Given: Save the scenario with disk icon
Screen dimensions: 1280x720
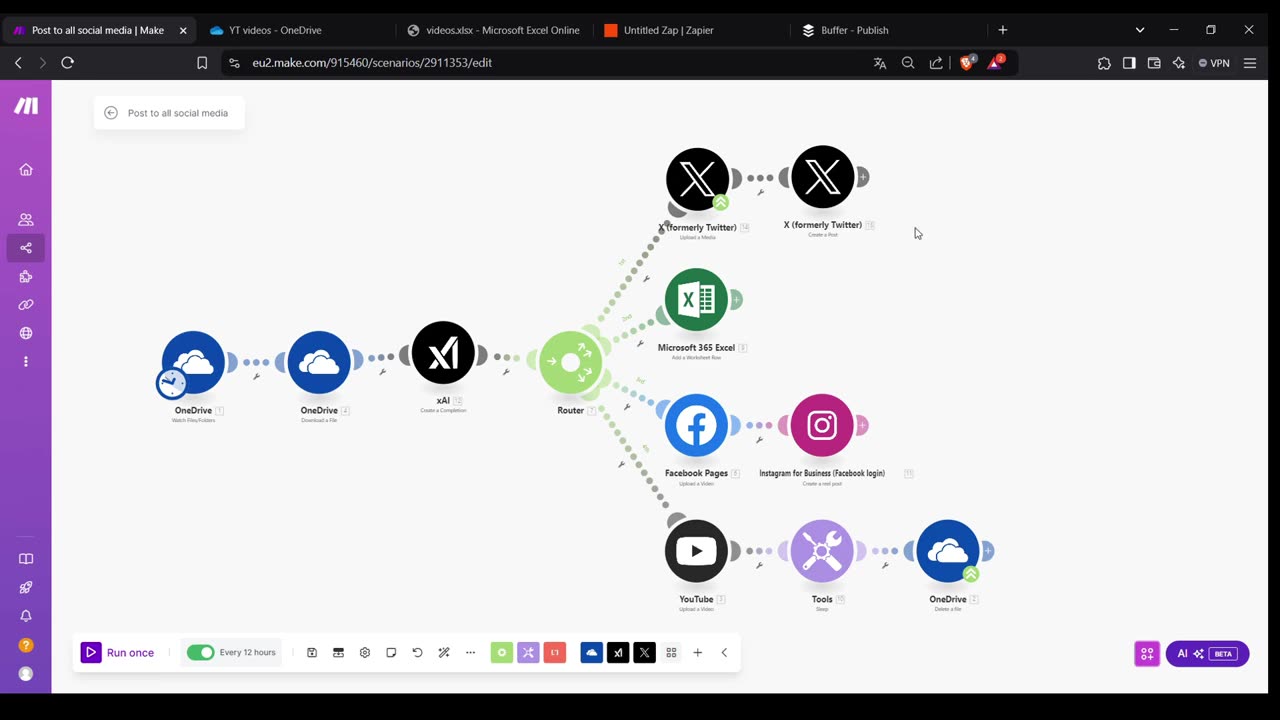Looking at the screenshot, I should coord(312,652).
